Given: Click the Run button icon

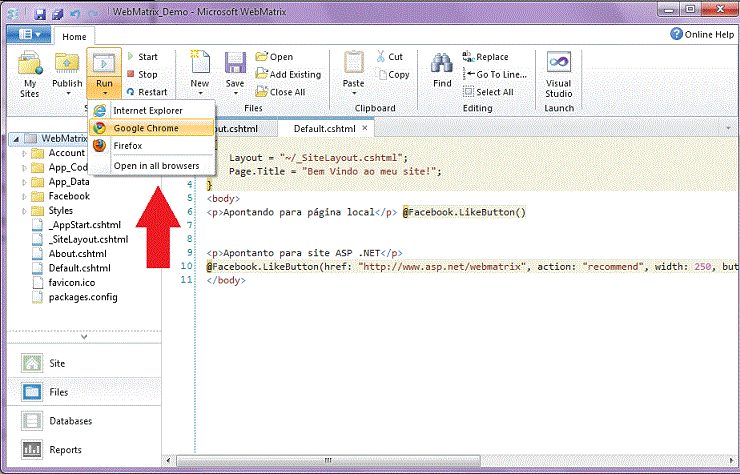Looking at the screenshot, I should [x=104, y=64].
